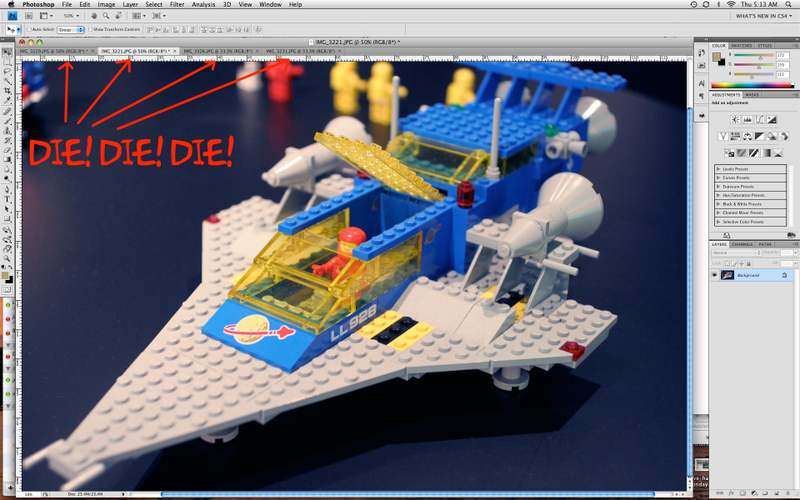Toggle lock image pixels brush icon
Viewport: 800px width, 500px height.
tap(735, 264)
